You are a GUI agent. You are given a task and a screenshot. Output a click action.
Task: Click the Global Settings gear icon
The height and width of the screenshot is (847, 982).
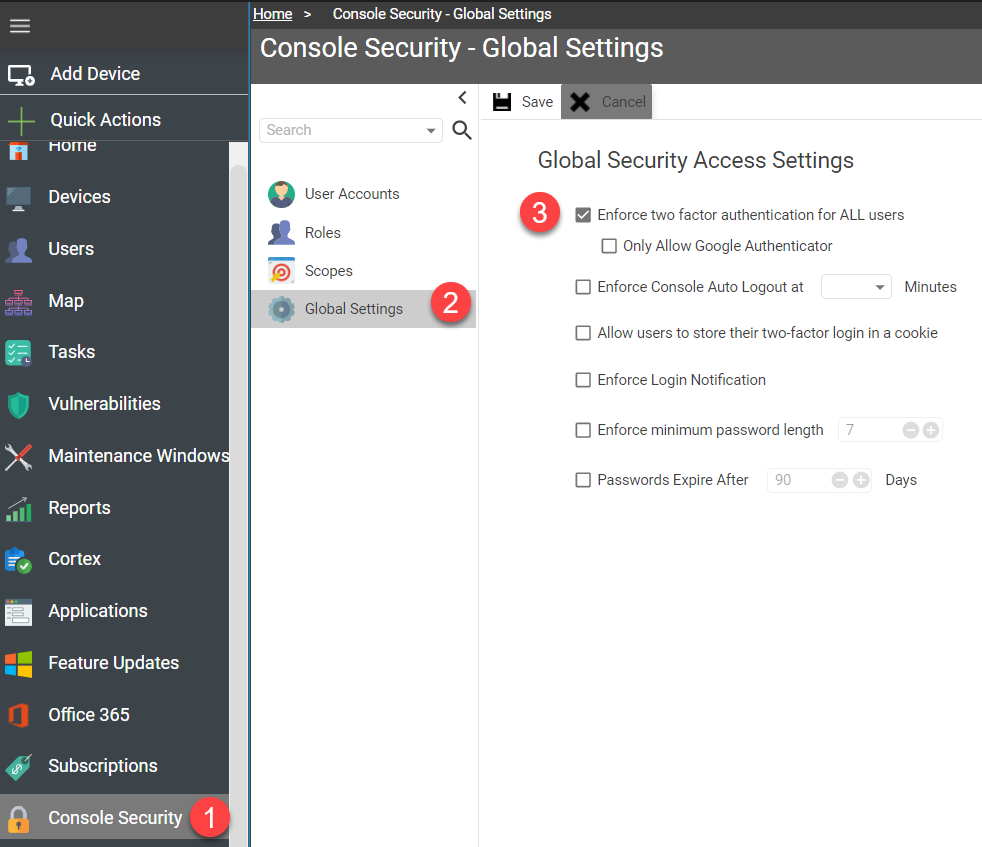coord(281,309)
